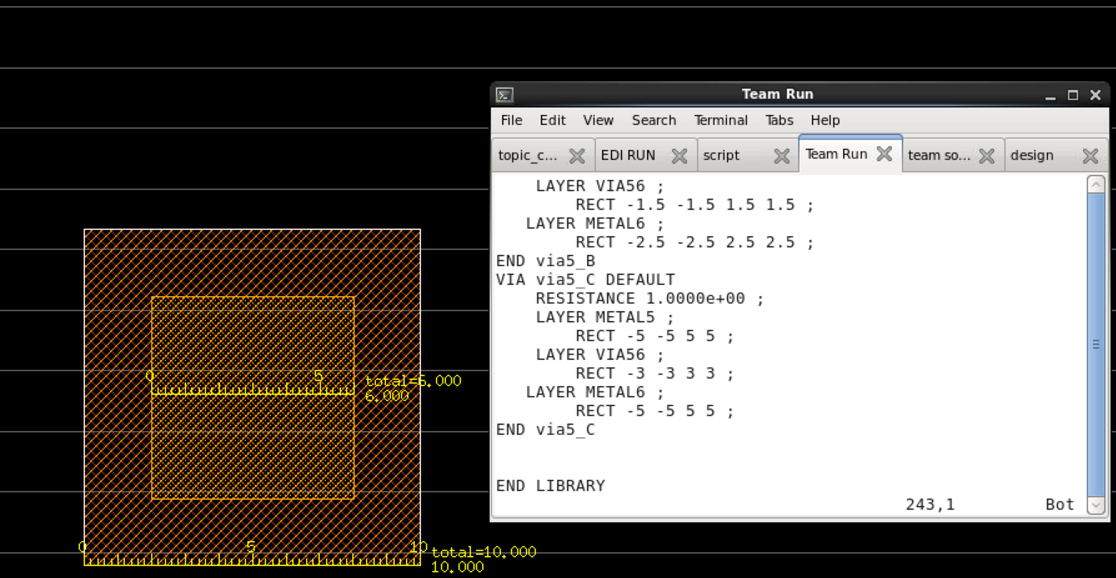The height and width of the screenshot is (578, 1116).
Task: Close the team so... tab
Action: [x=986, y=155]
